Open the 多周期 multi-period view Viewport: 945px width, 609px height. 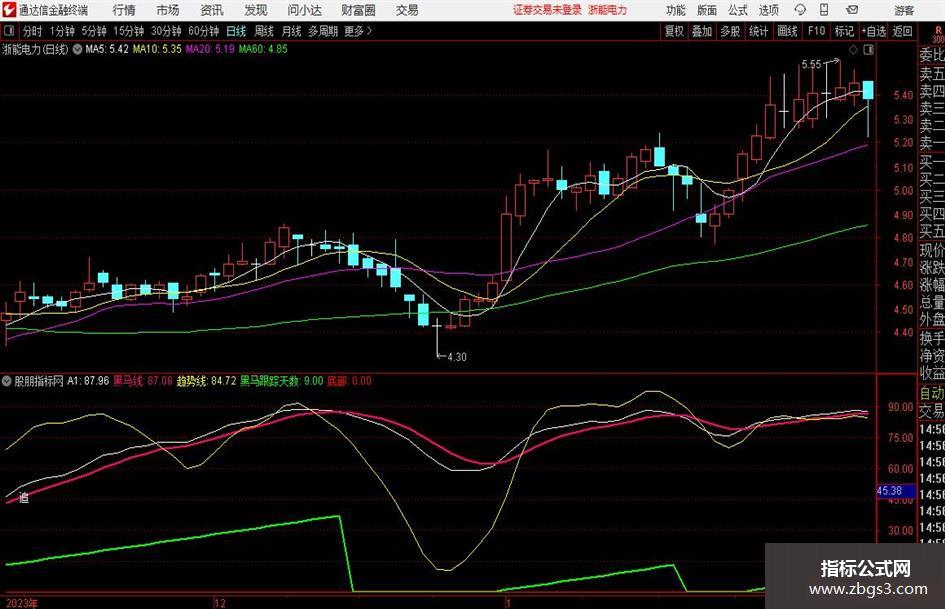[x=323, y=31]
